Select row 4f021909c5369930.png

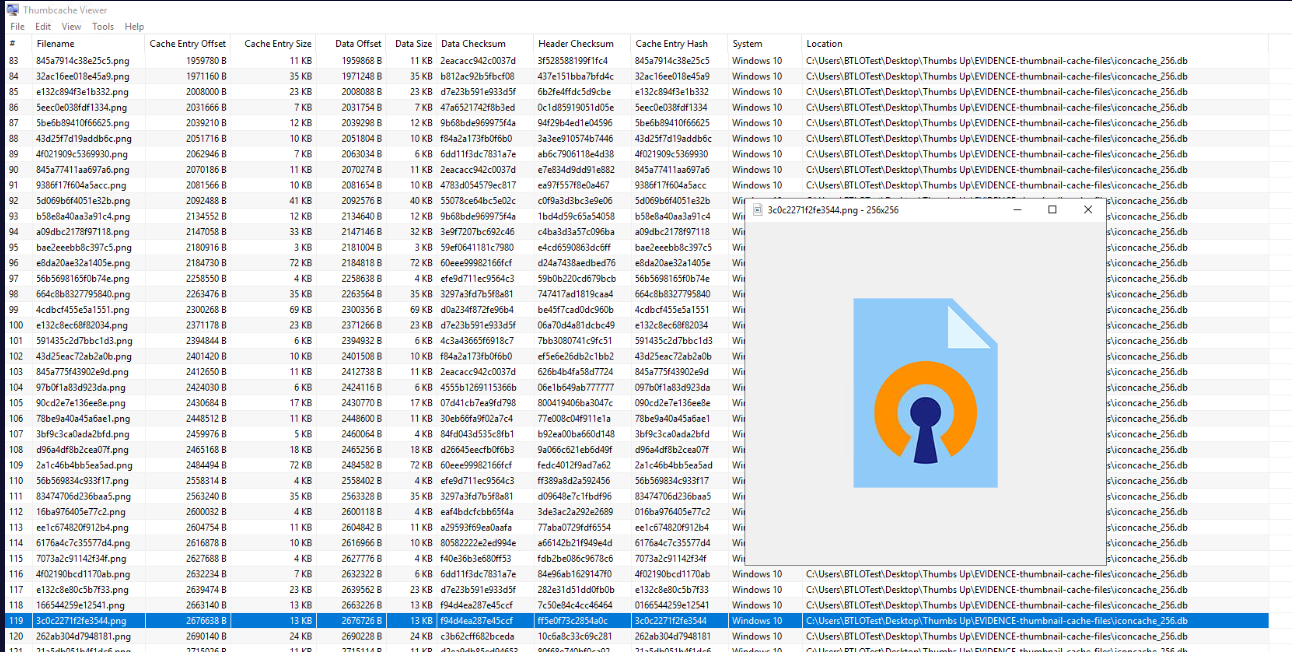point(636,154)
